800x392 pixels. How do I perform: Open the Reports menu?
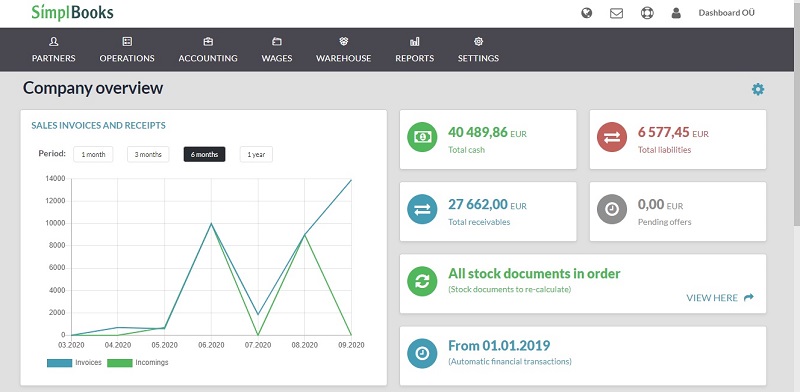point(414,50)
